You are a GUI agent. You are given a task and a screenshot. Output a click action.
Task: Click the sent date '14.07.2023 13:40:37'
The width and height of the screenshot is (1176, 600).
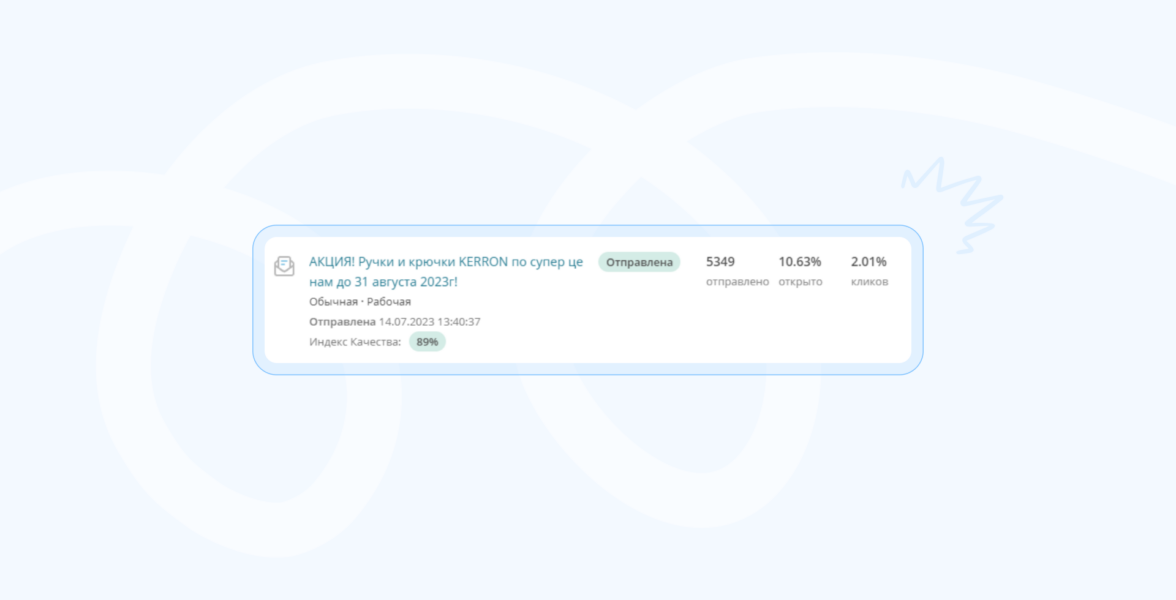[429, 322]
